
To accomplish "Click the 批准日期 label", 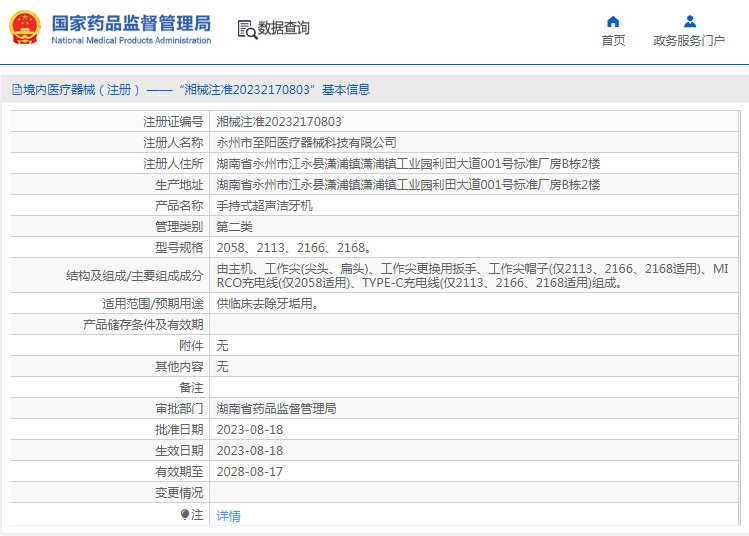I will click(x=179, y=430).
